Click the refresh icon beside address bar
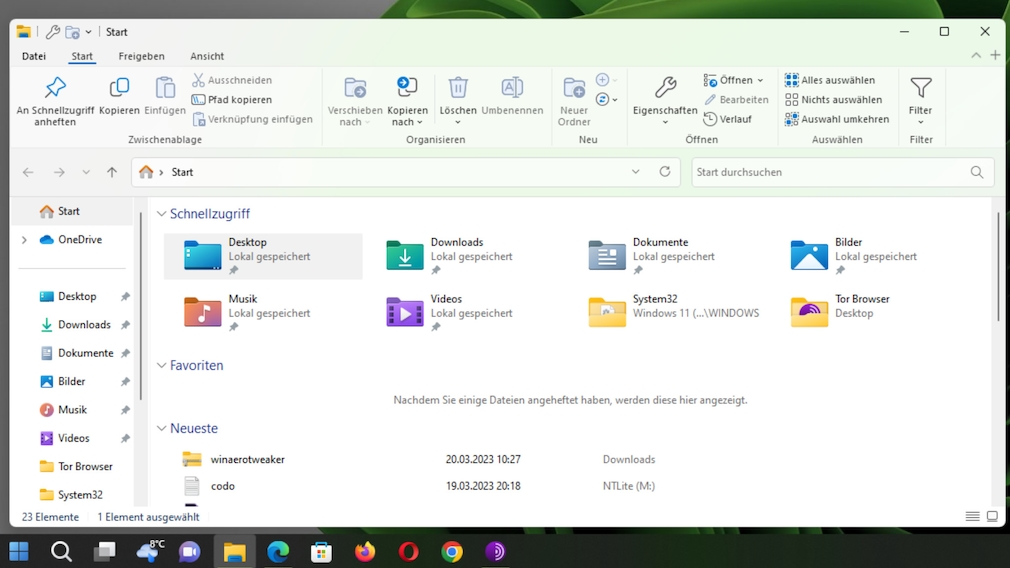The width and height of the screenshot is (1010, 568). [x=665, y=172]
